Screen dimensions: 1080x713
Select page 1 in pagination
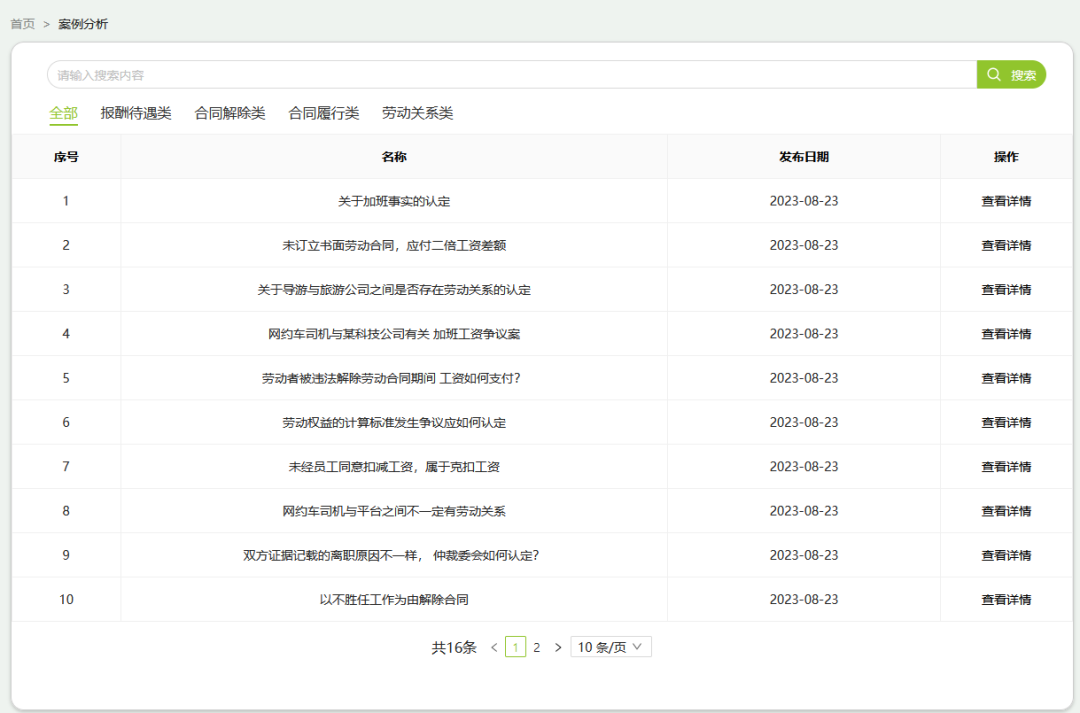pyautogui.click(x=516, y=648)
